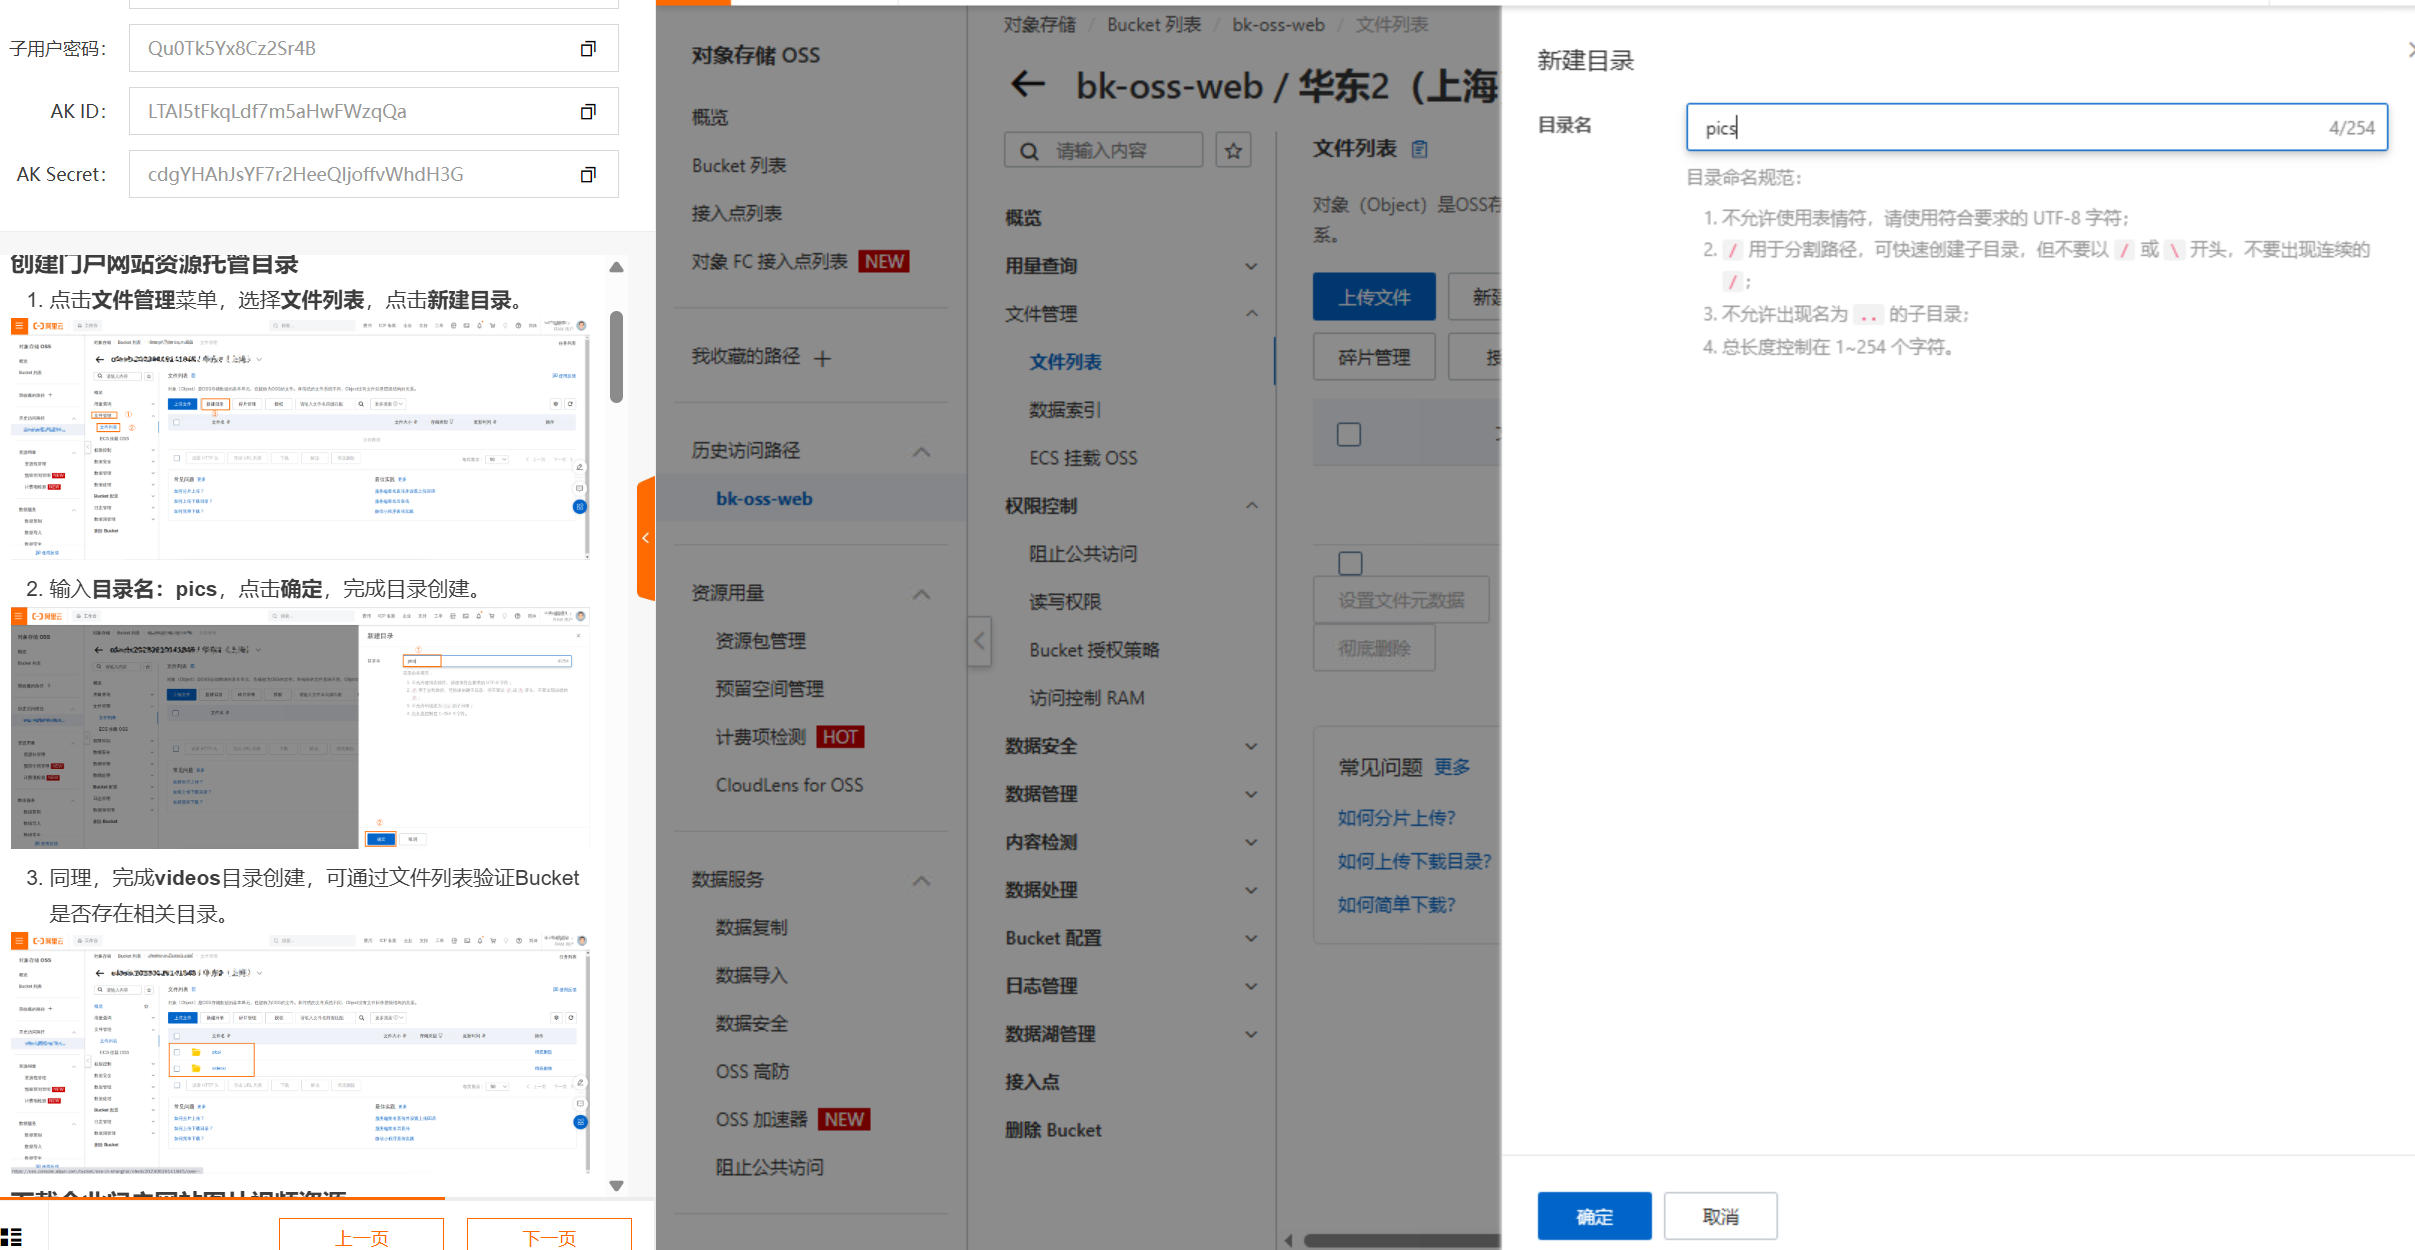Viewport: 2415px width, 1250px height.
Task: Click the plus icon next to 我收藏的路径
Action: pyautogui.click(x=822, y=359)
